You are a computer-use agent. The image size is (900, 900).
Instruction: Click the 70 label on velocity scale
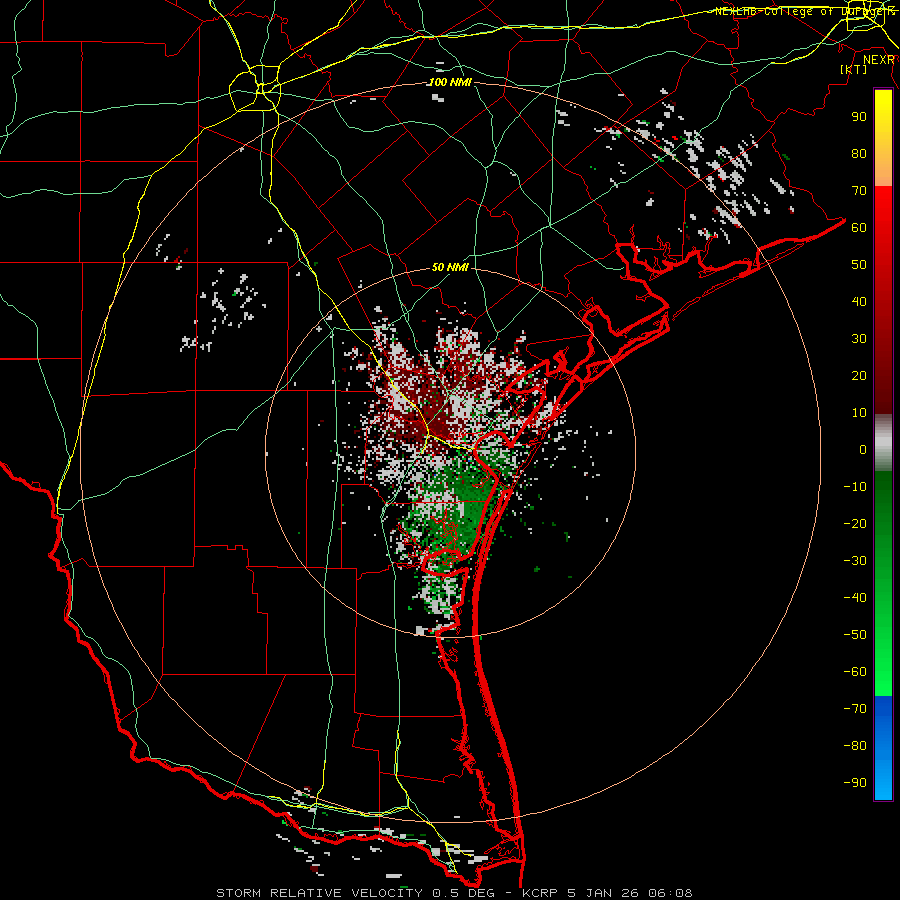(x=859, y=191)
